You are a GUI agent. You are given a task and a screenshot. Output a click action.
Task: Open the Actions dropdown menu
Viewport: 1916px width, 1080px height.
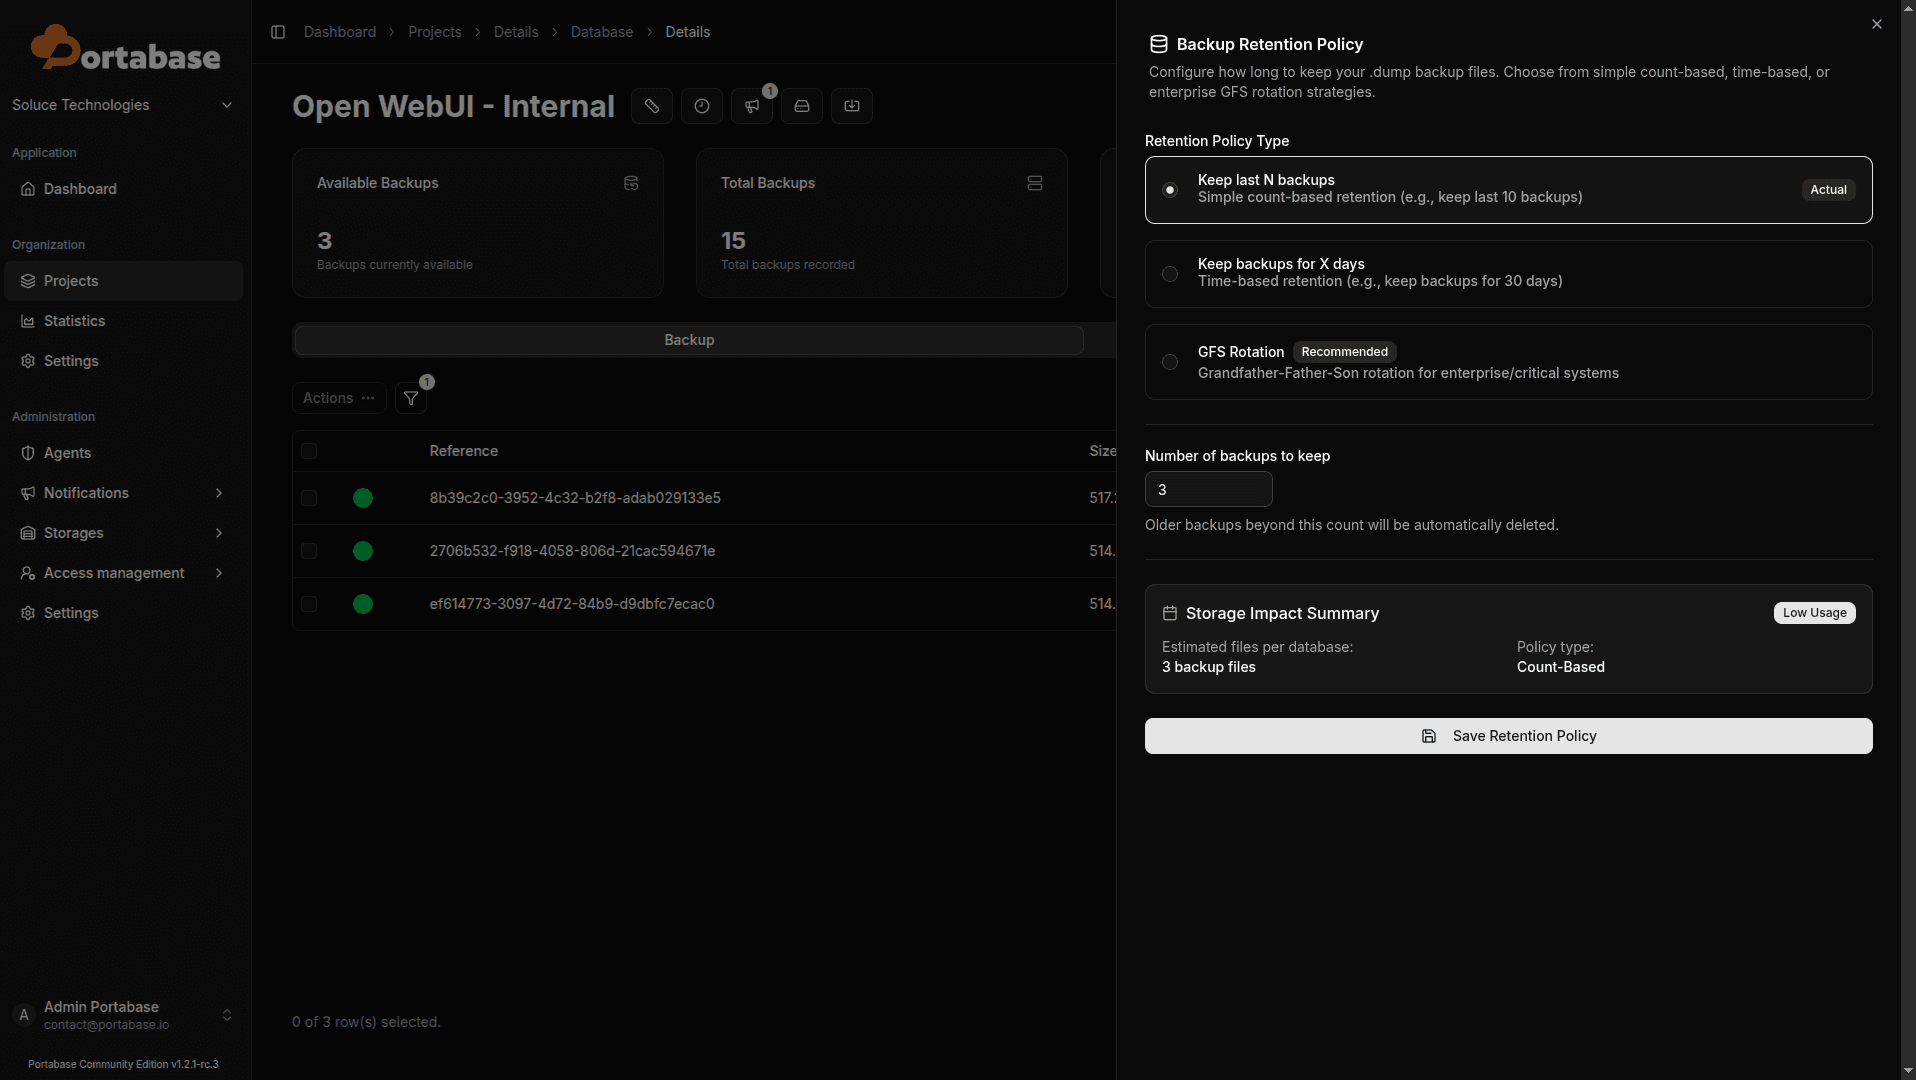[x=339, y=398]
